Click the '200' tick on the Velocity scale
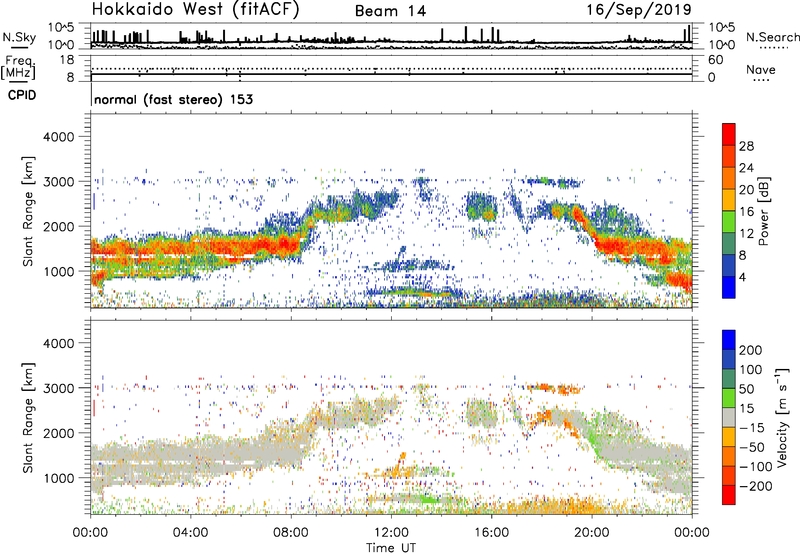The height and width of the screenshot is (554, 800). pyautogui.click(x=751, y=350)
